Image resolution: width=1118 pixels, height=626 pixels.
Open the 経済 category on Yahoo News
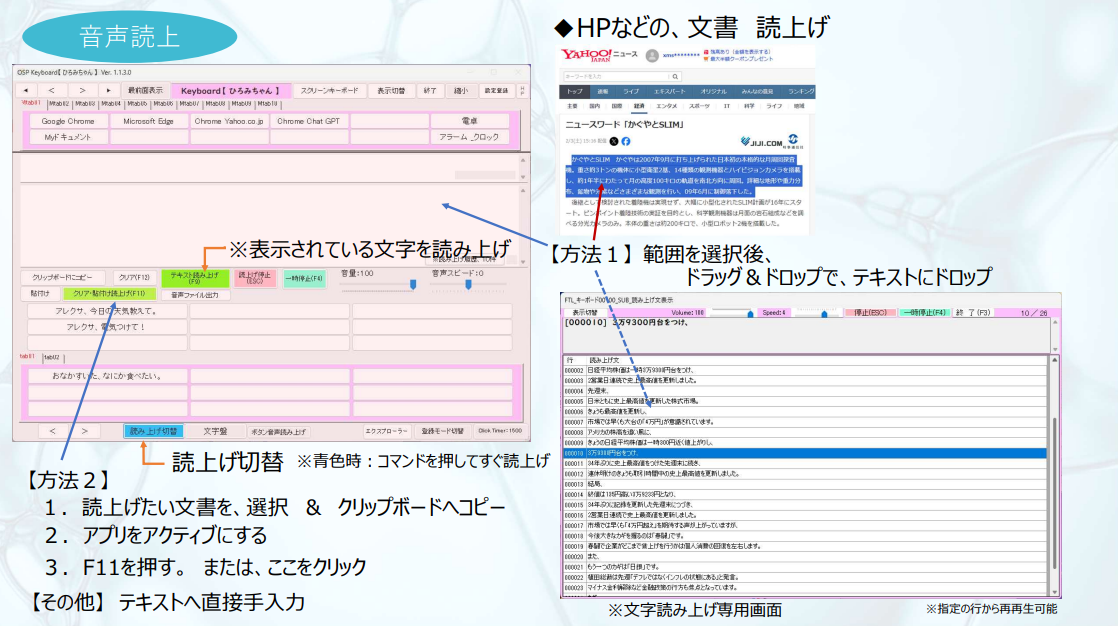click(639, 106)
